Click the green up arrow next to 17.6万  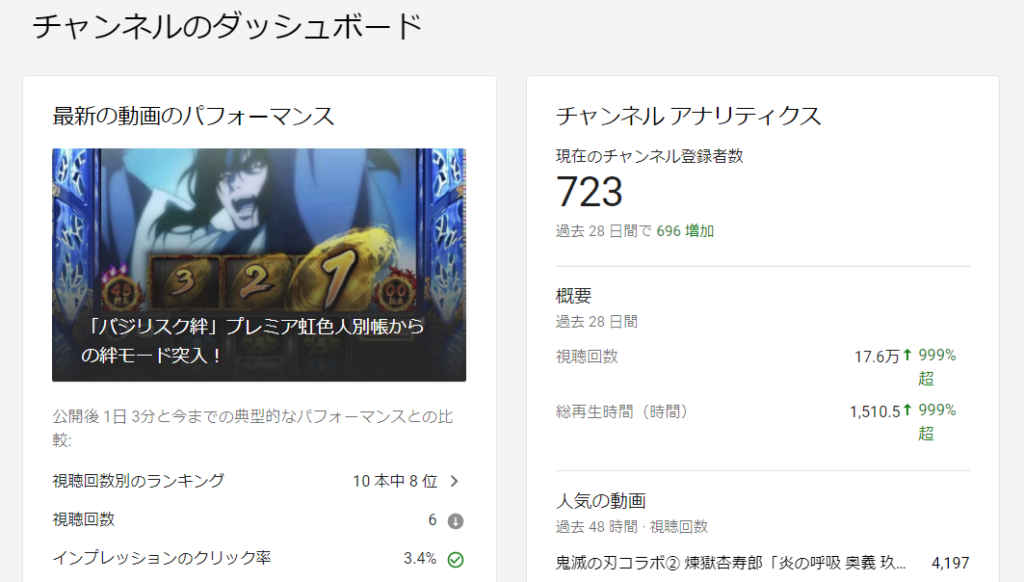(x=907, y=355)
